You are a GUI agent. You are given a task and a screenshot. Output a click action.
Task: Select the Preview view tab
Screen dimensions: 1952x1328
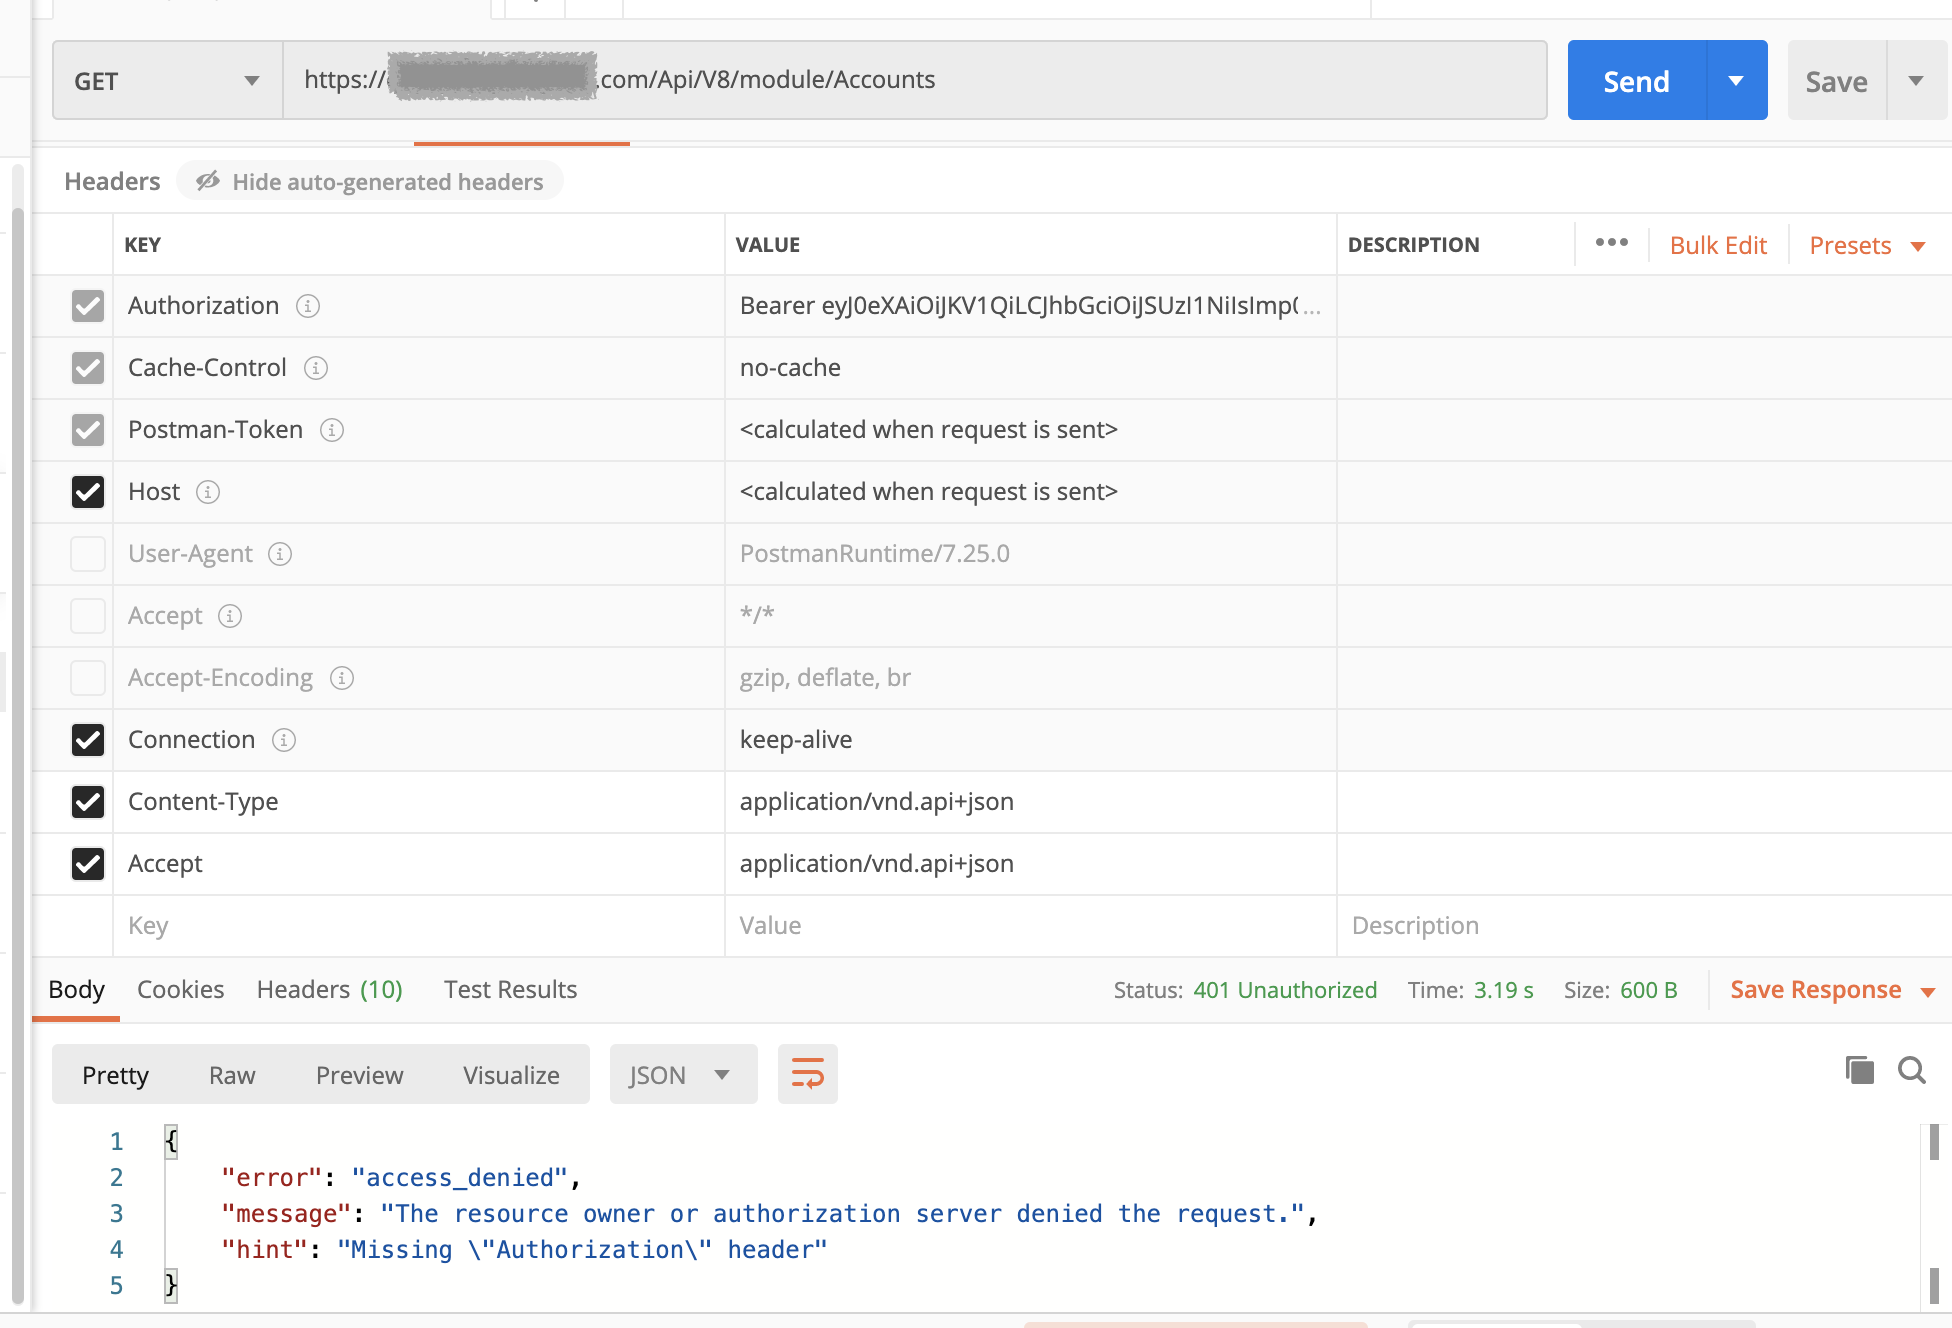coord(360,1075)
